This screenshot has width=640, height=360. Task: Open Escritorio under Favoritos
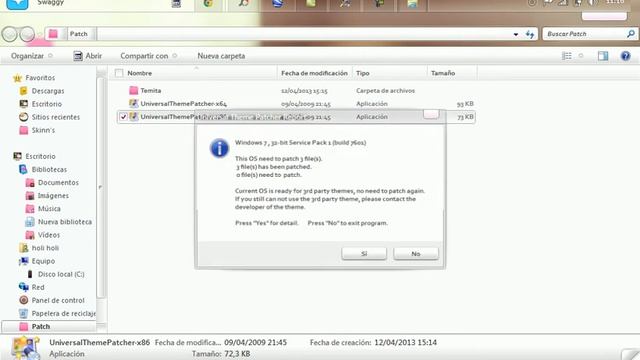point(47,104)
